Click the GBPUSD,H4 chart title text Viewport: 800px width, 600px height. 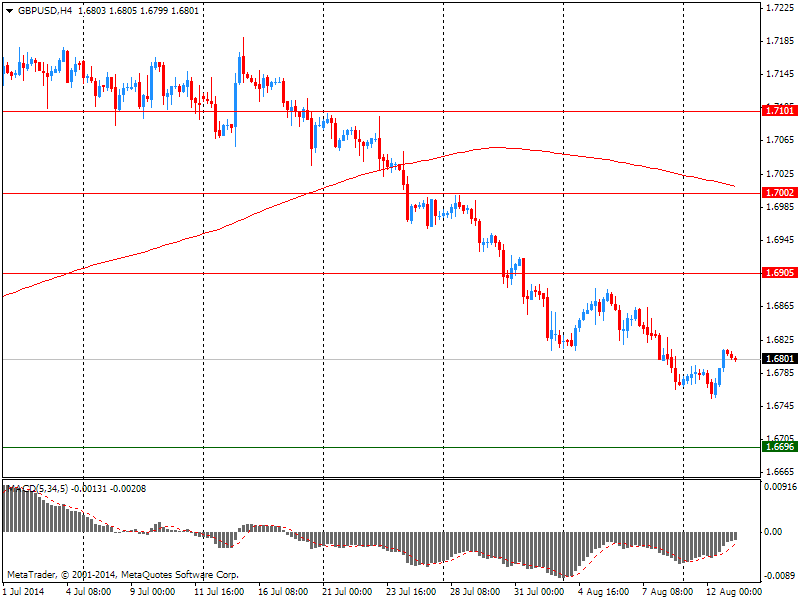click(45, 11)
